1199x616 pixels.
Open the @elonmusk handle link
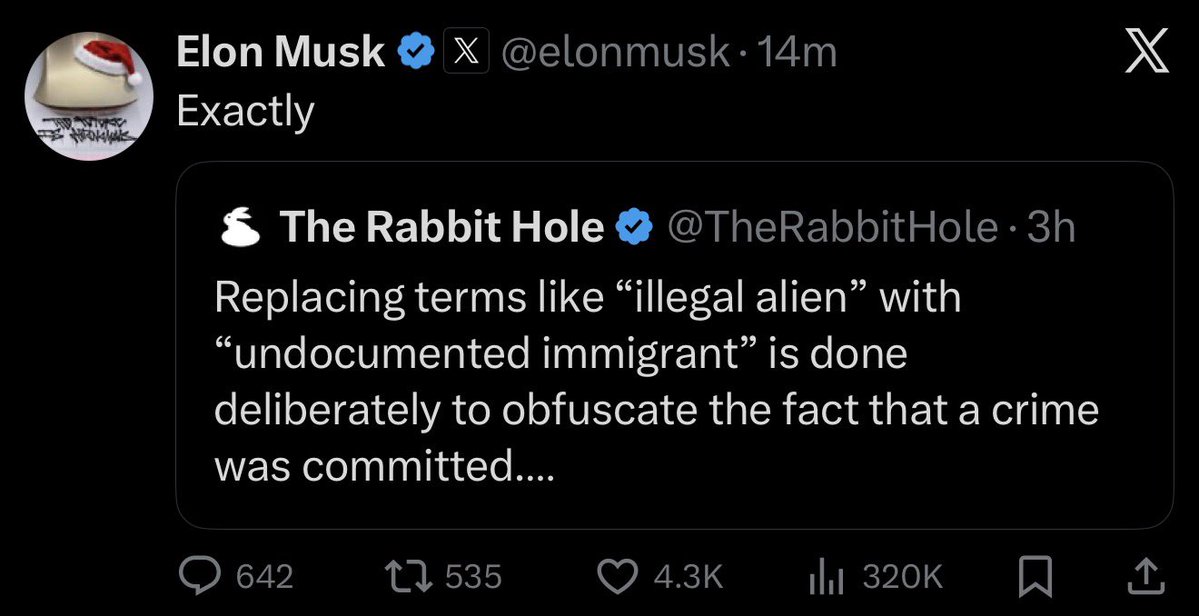point(614,53)
